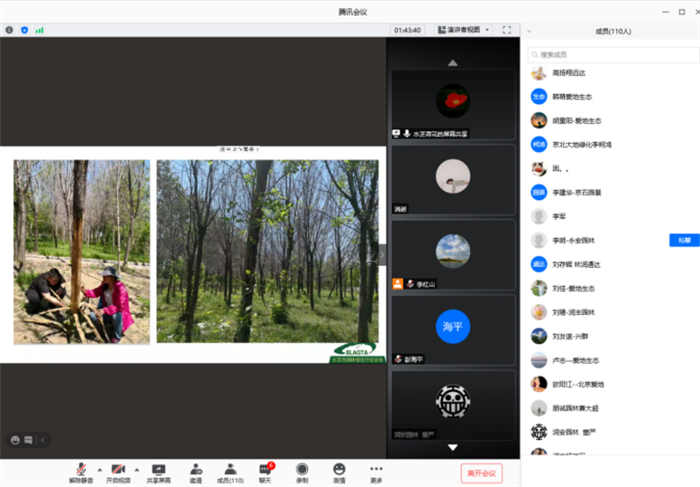This screenshot has width=700, height=487.
Task: Open the More options menu
Action: 376,470
